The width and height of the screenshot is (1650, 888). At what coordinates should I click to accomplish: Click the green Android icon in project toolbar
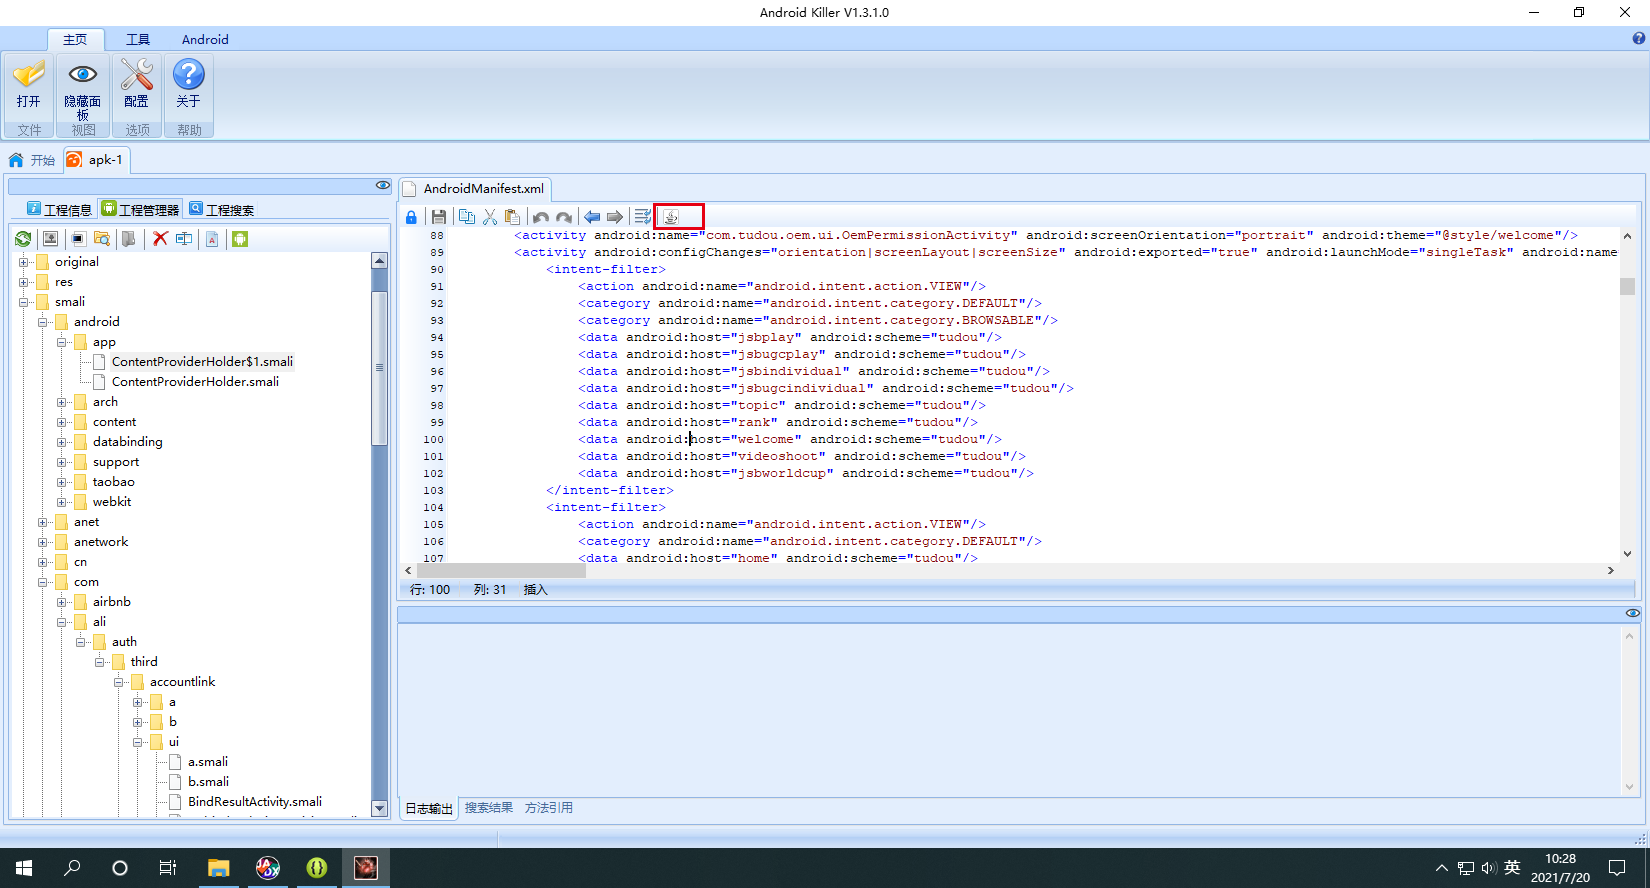click(x=240, y=239)
